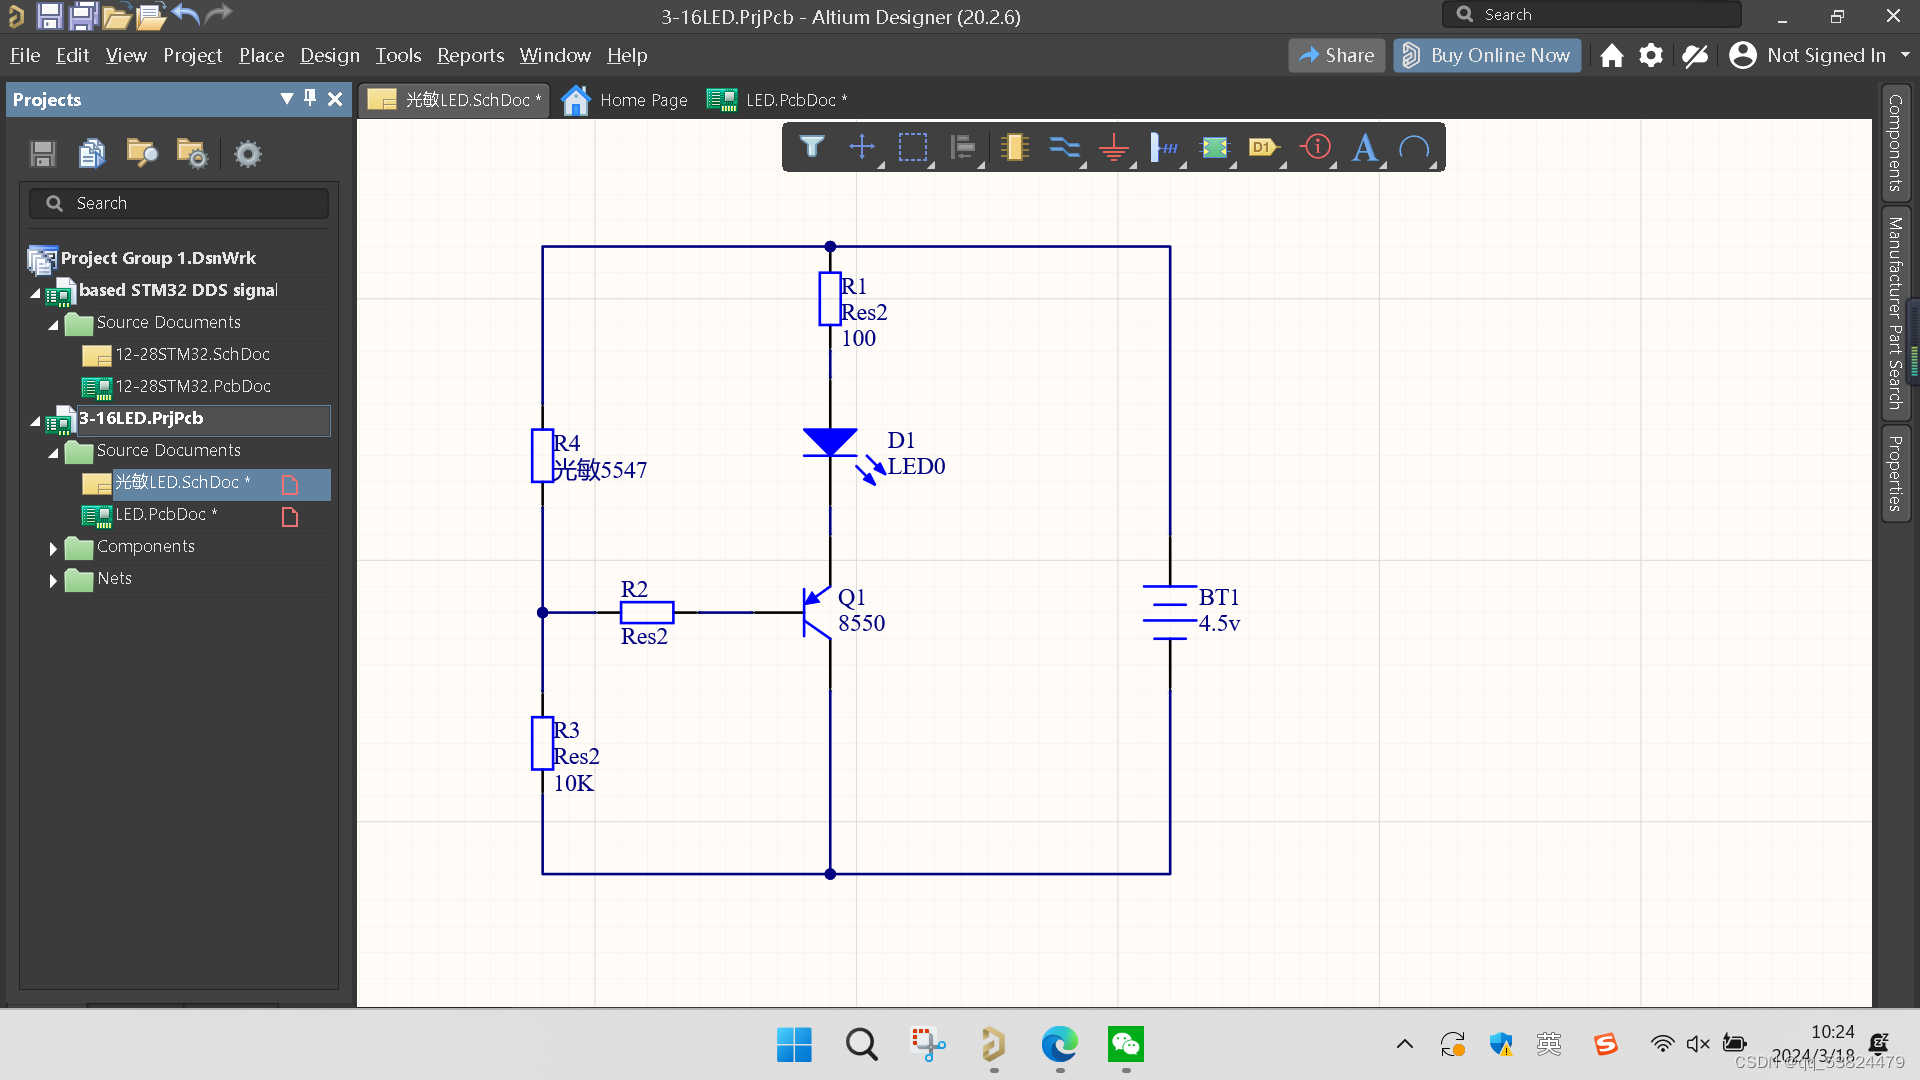This screenshot has width=1920, height=1080.
Task: Select the Place Arc drawing tool
Action: point(1414,148)
